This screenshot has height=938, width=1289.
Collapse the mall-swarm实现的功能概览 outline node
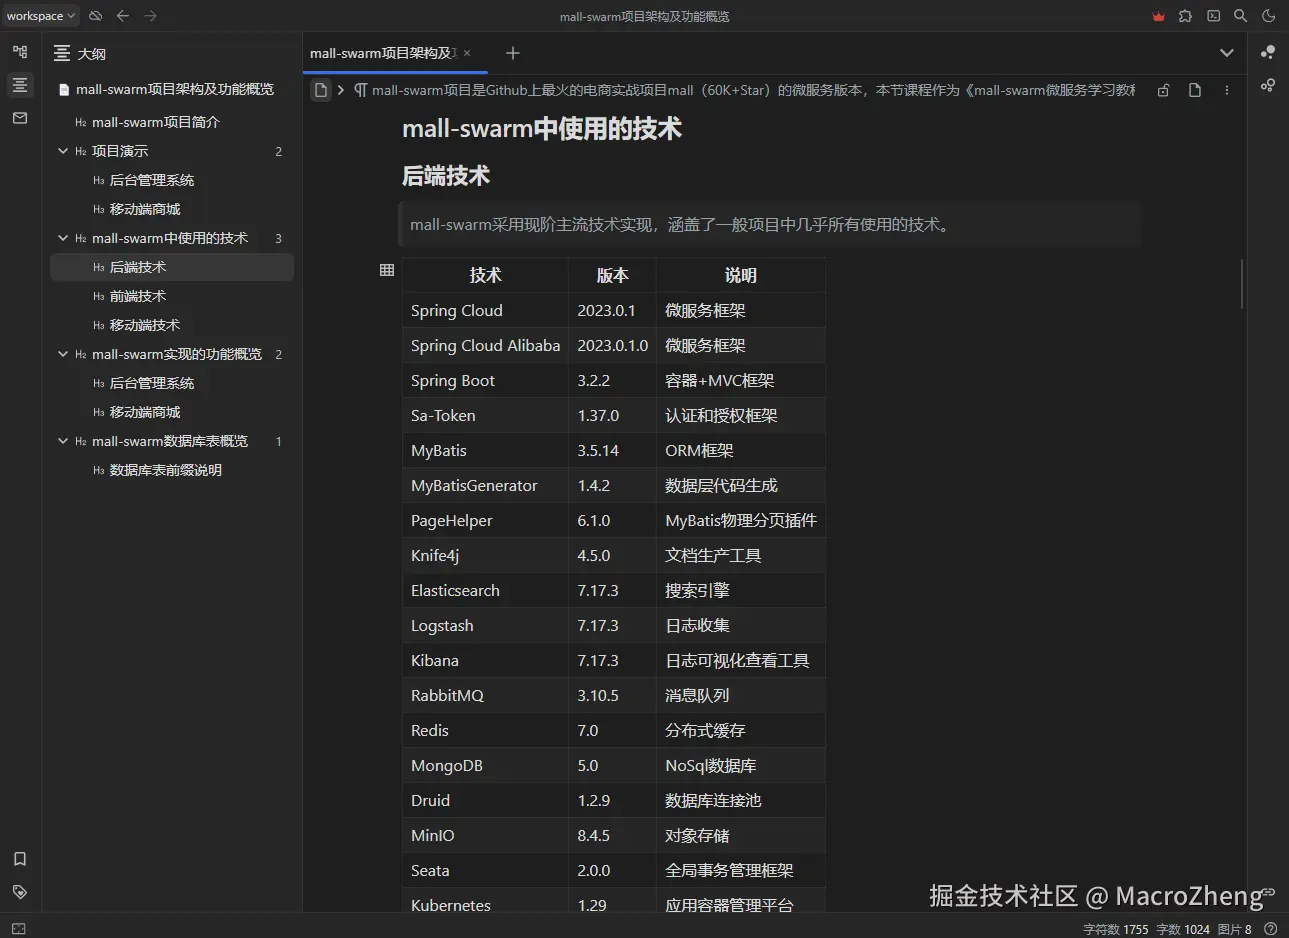coord(63,354)
